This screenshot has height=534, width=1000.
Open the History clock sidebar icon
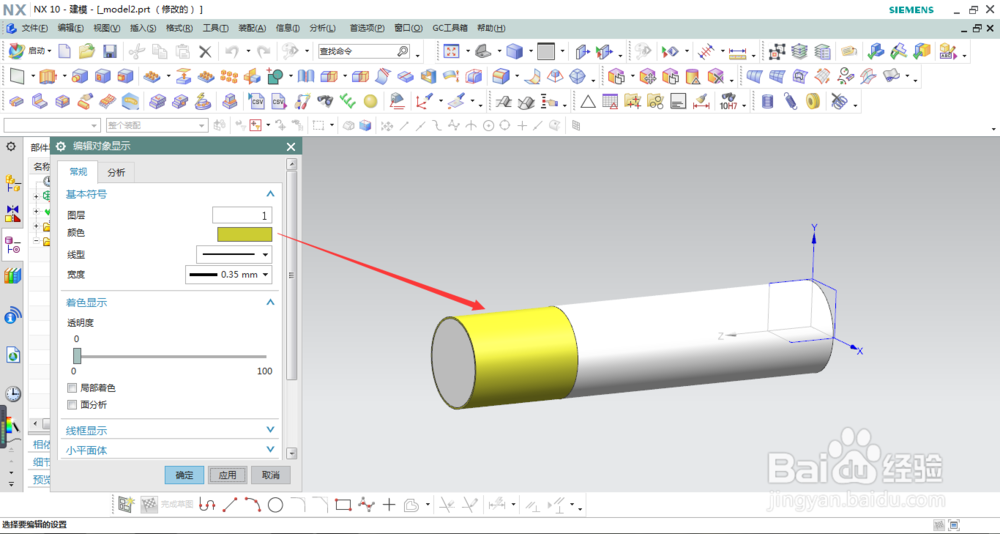tap(12, 394)
